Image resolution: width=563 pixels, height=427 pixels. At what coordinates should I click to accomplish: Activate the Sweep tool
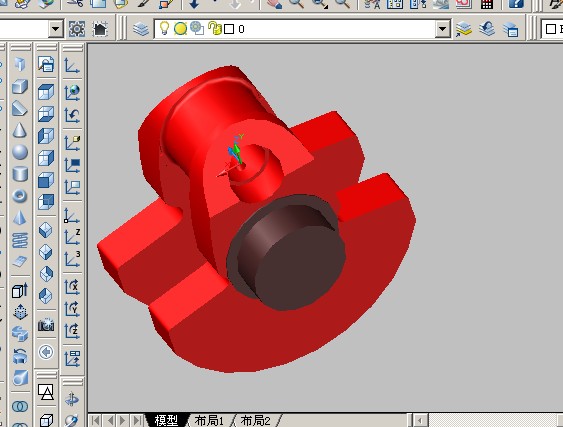pyautogui.click(x=20, y=334)
